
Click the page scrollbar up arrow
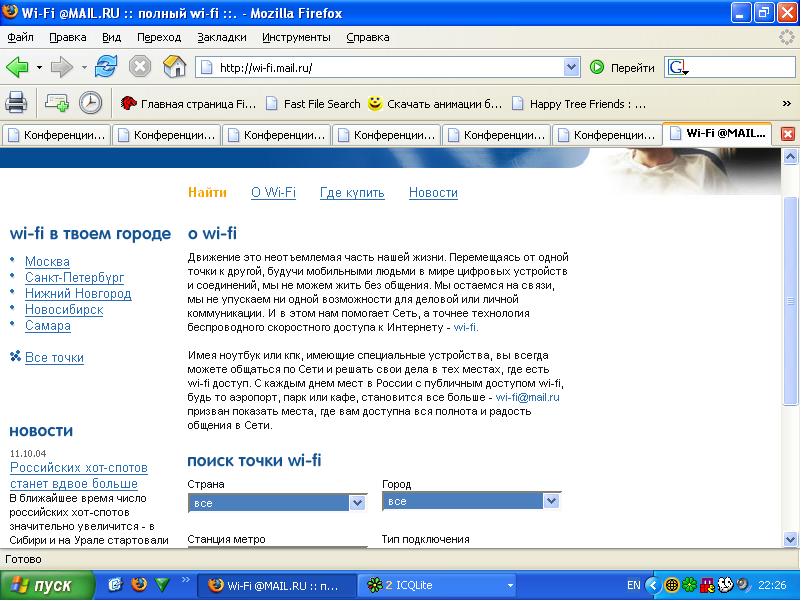(790, 157)
